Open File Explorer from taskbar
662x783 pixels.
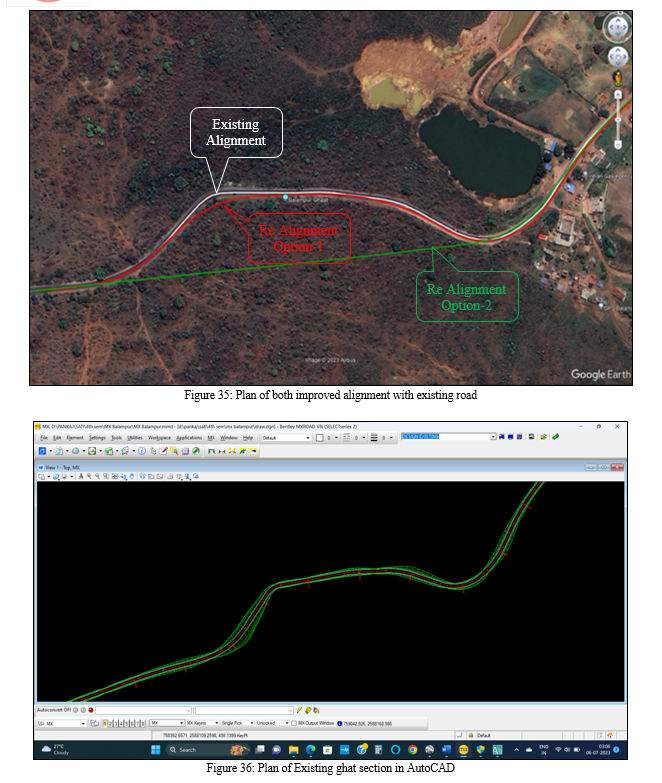(294, 750)
